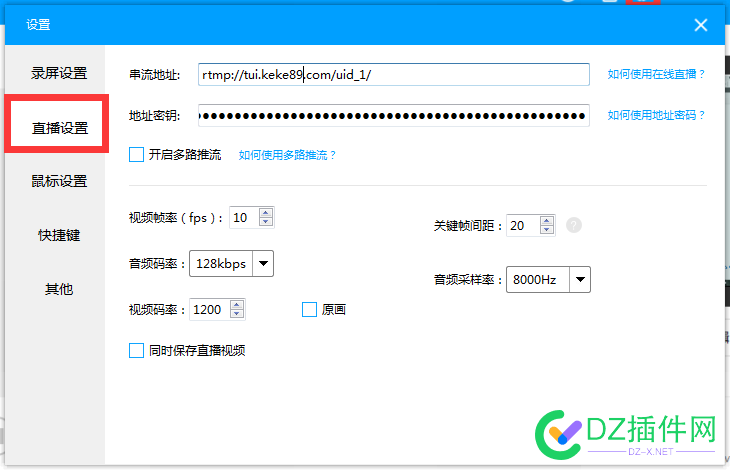Open the 录屏设置 tab
This screenshot has height=470, width=730.
pos(59,73)
